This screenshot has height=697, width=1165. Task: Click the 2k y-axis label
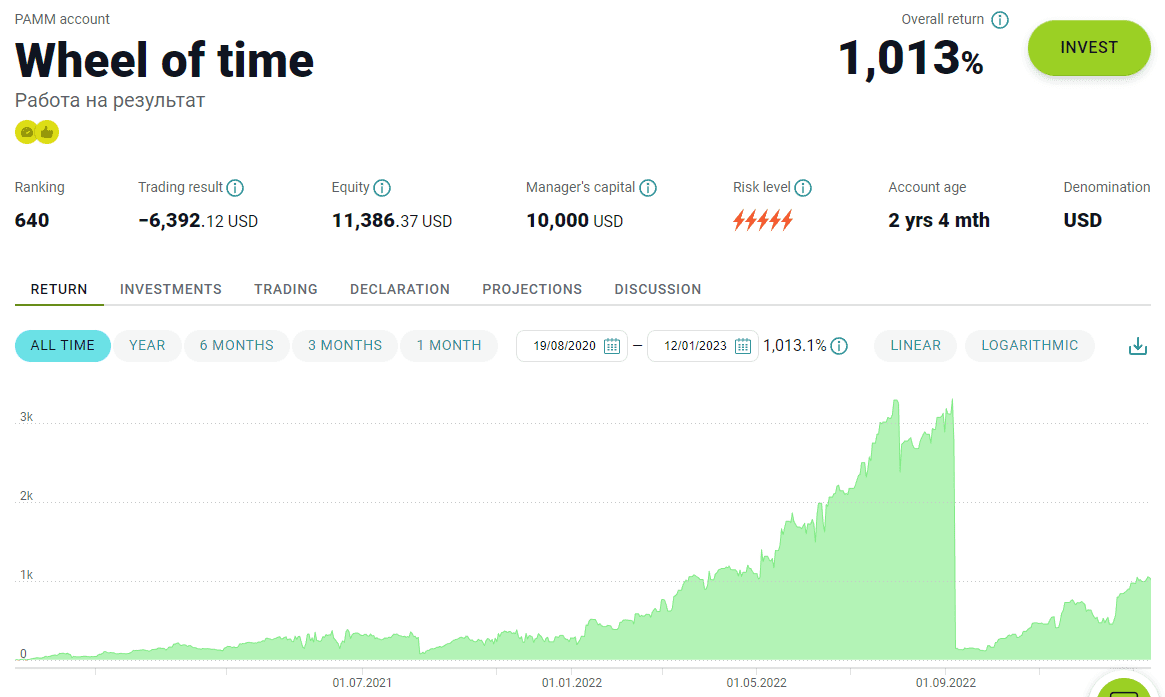(x=26, y=496)
